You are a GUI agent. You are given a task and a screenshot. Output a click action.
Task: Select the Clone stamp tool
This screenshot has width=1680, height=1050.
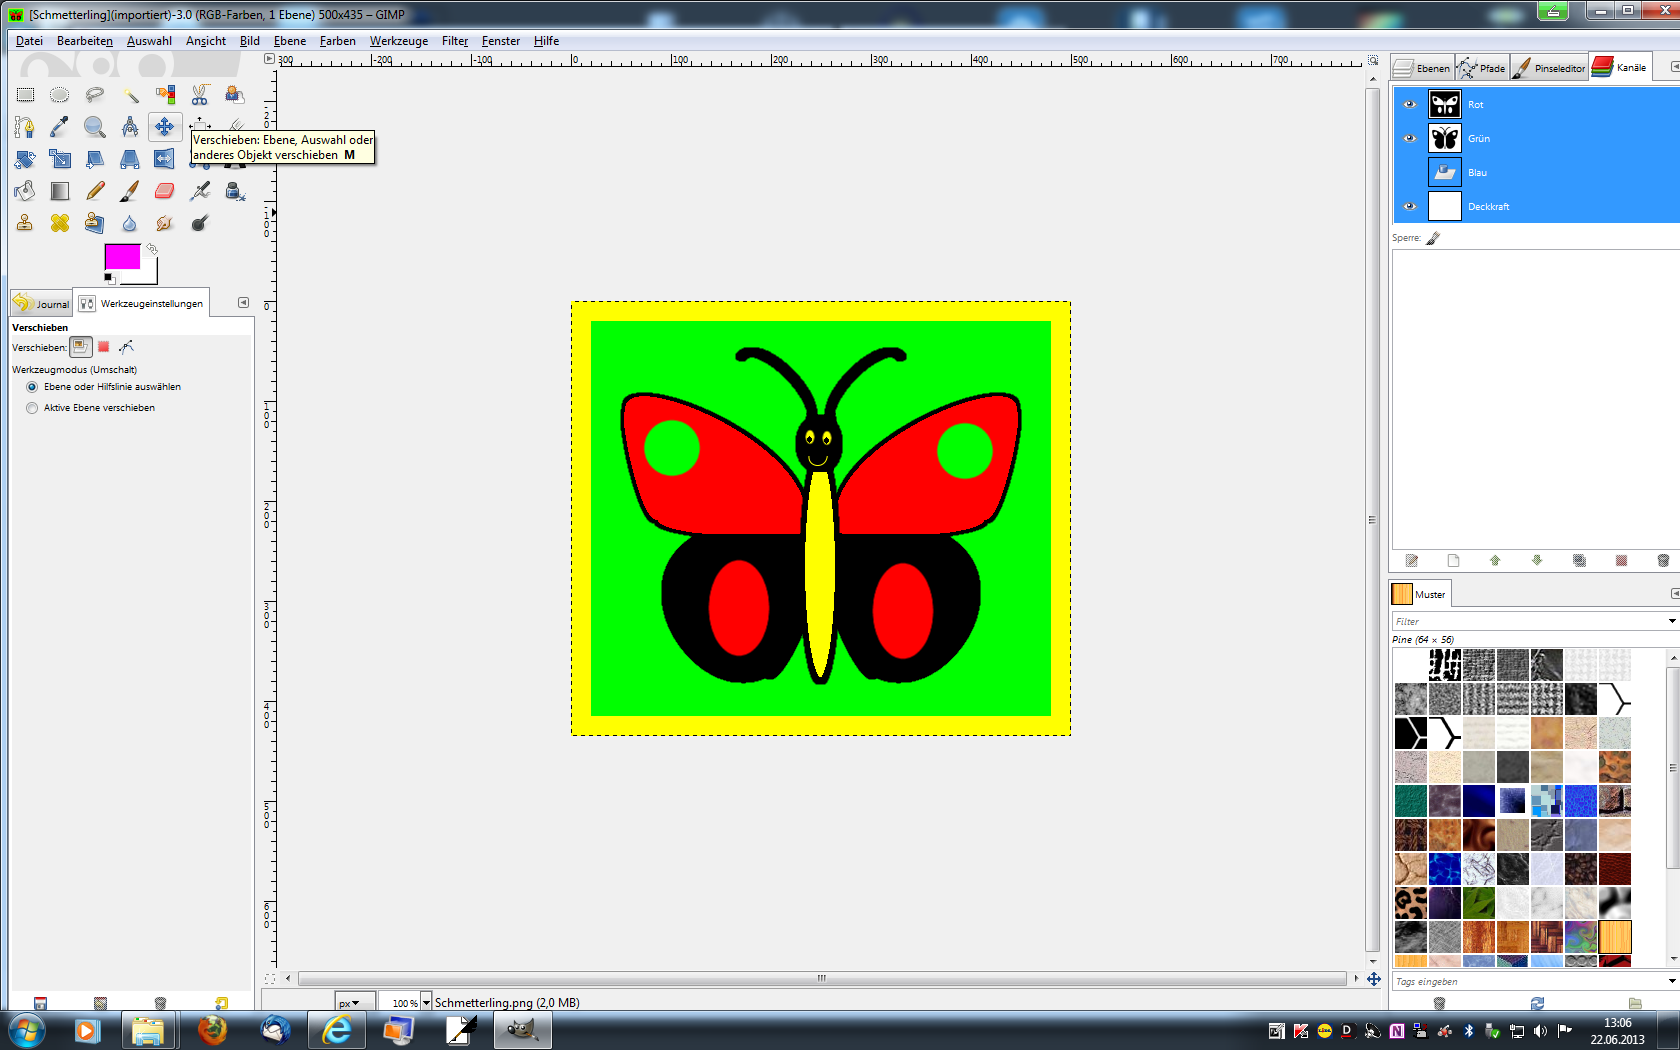pos(25,223)
